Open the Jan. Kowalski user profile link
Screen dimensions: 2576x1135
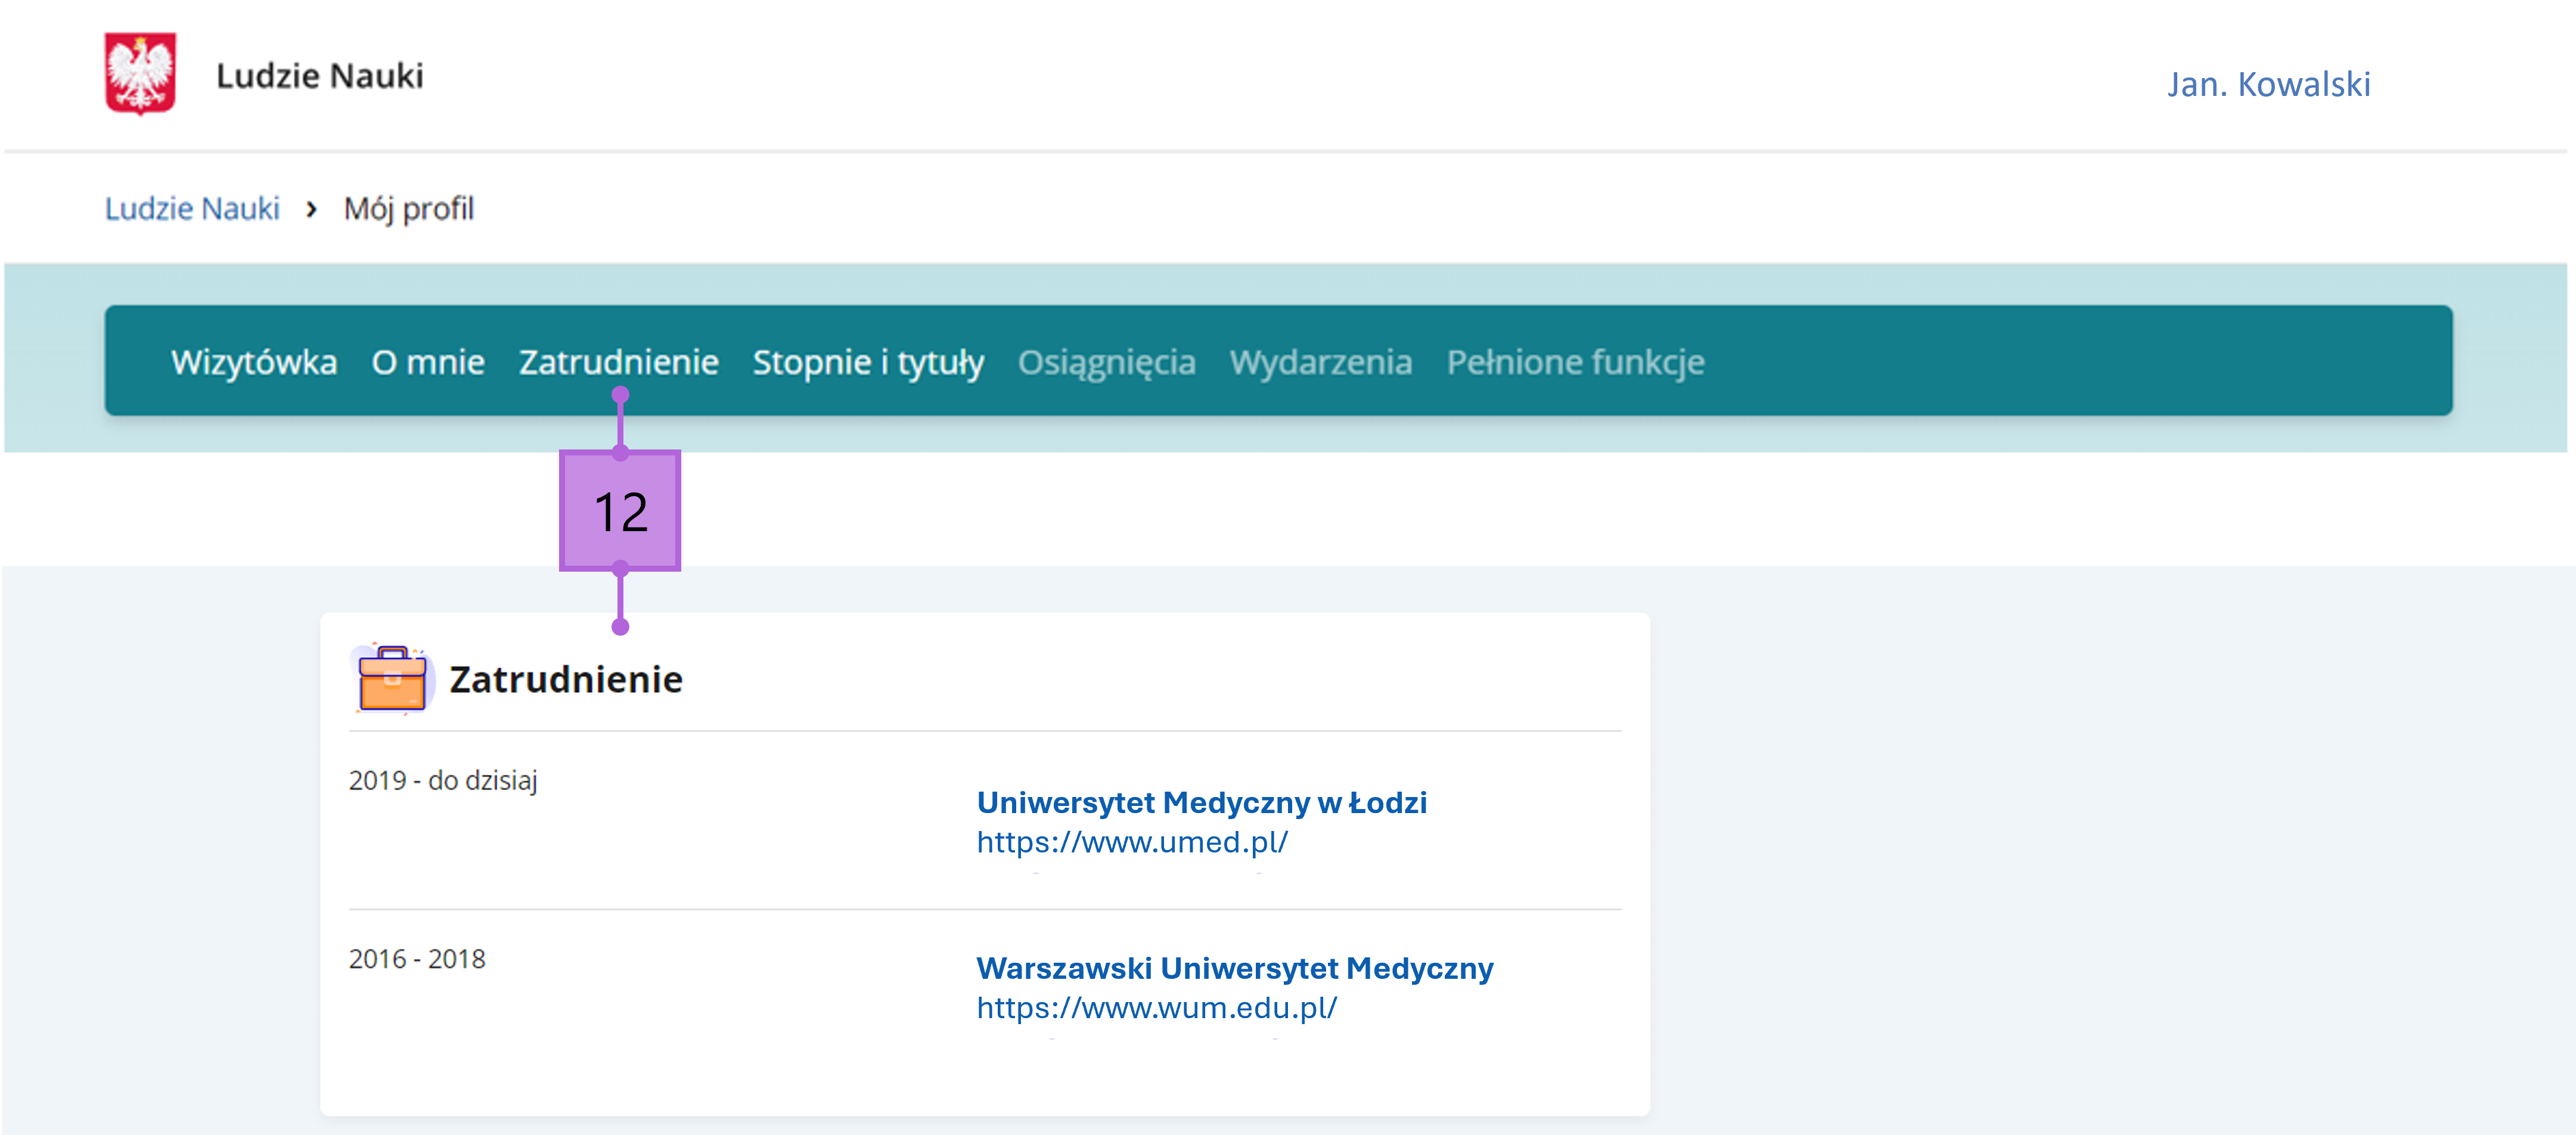pos(2268,84)
